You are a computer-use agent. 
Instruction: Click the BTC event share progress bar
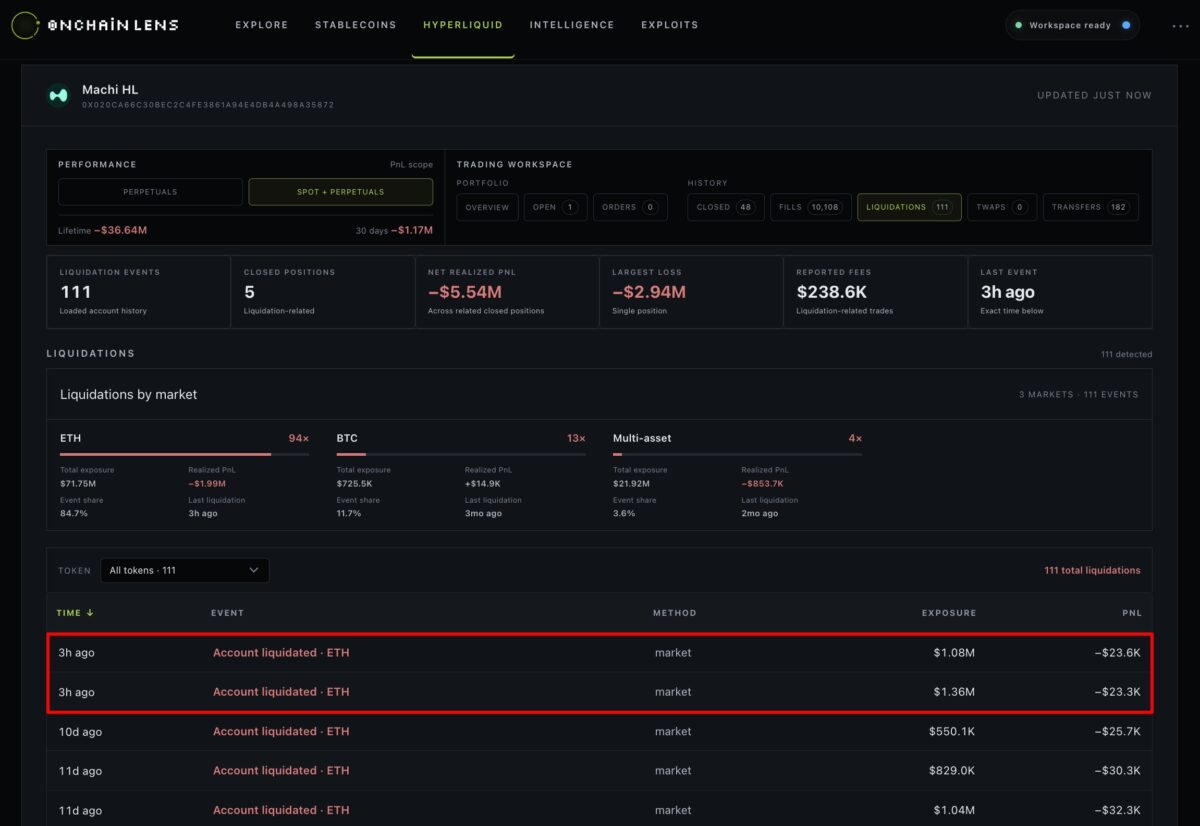[x=461, y=454]
